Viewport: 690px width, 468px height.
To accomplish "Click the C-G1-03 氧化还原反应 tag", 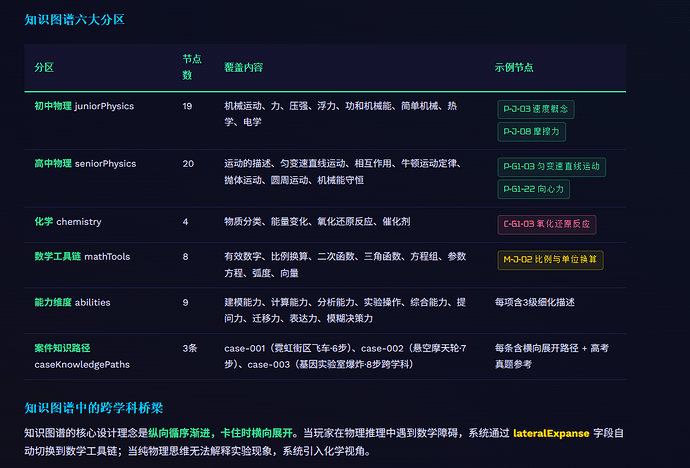I will [547, 224].
